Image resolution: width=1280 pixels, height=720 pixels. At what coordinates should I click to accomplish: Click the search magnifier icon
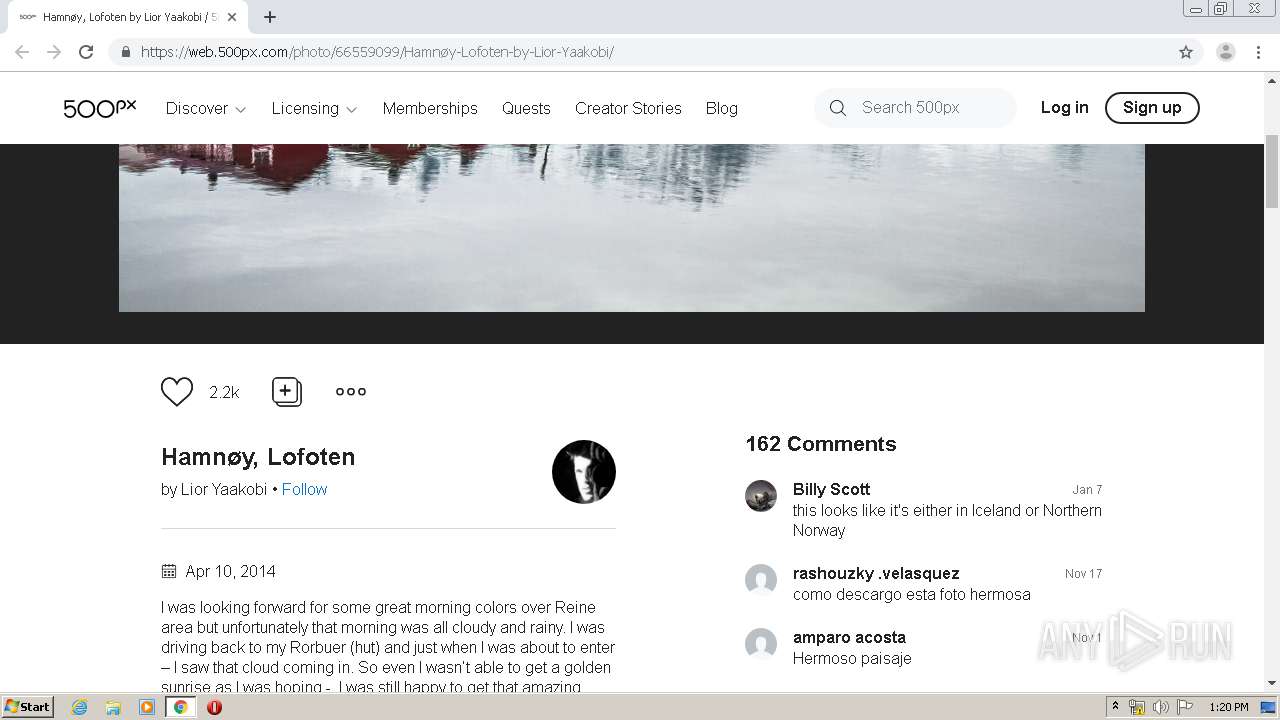point(838,108)
